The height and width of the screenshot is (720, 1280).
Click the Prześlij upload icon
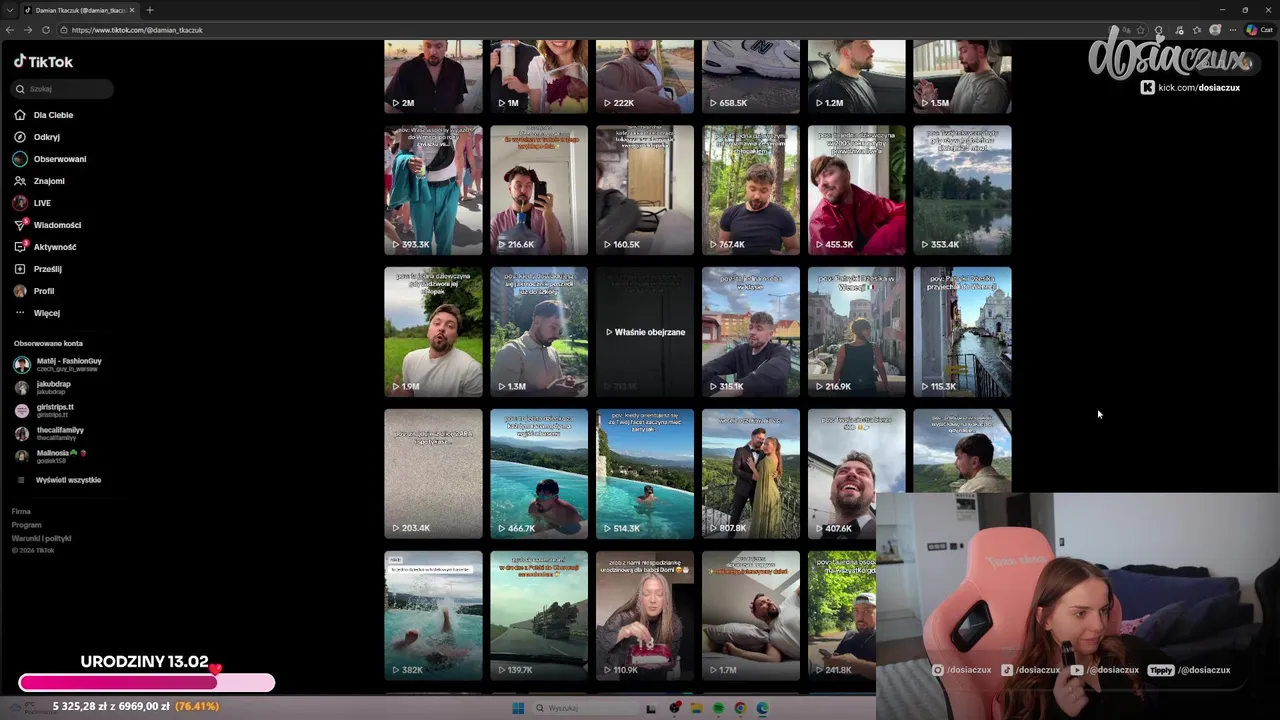click(20, 269)
